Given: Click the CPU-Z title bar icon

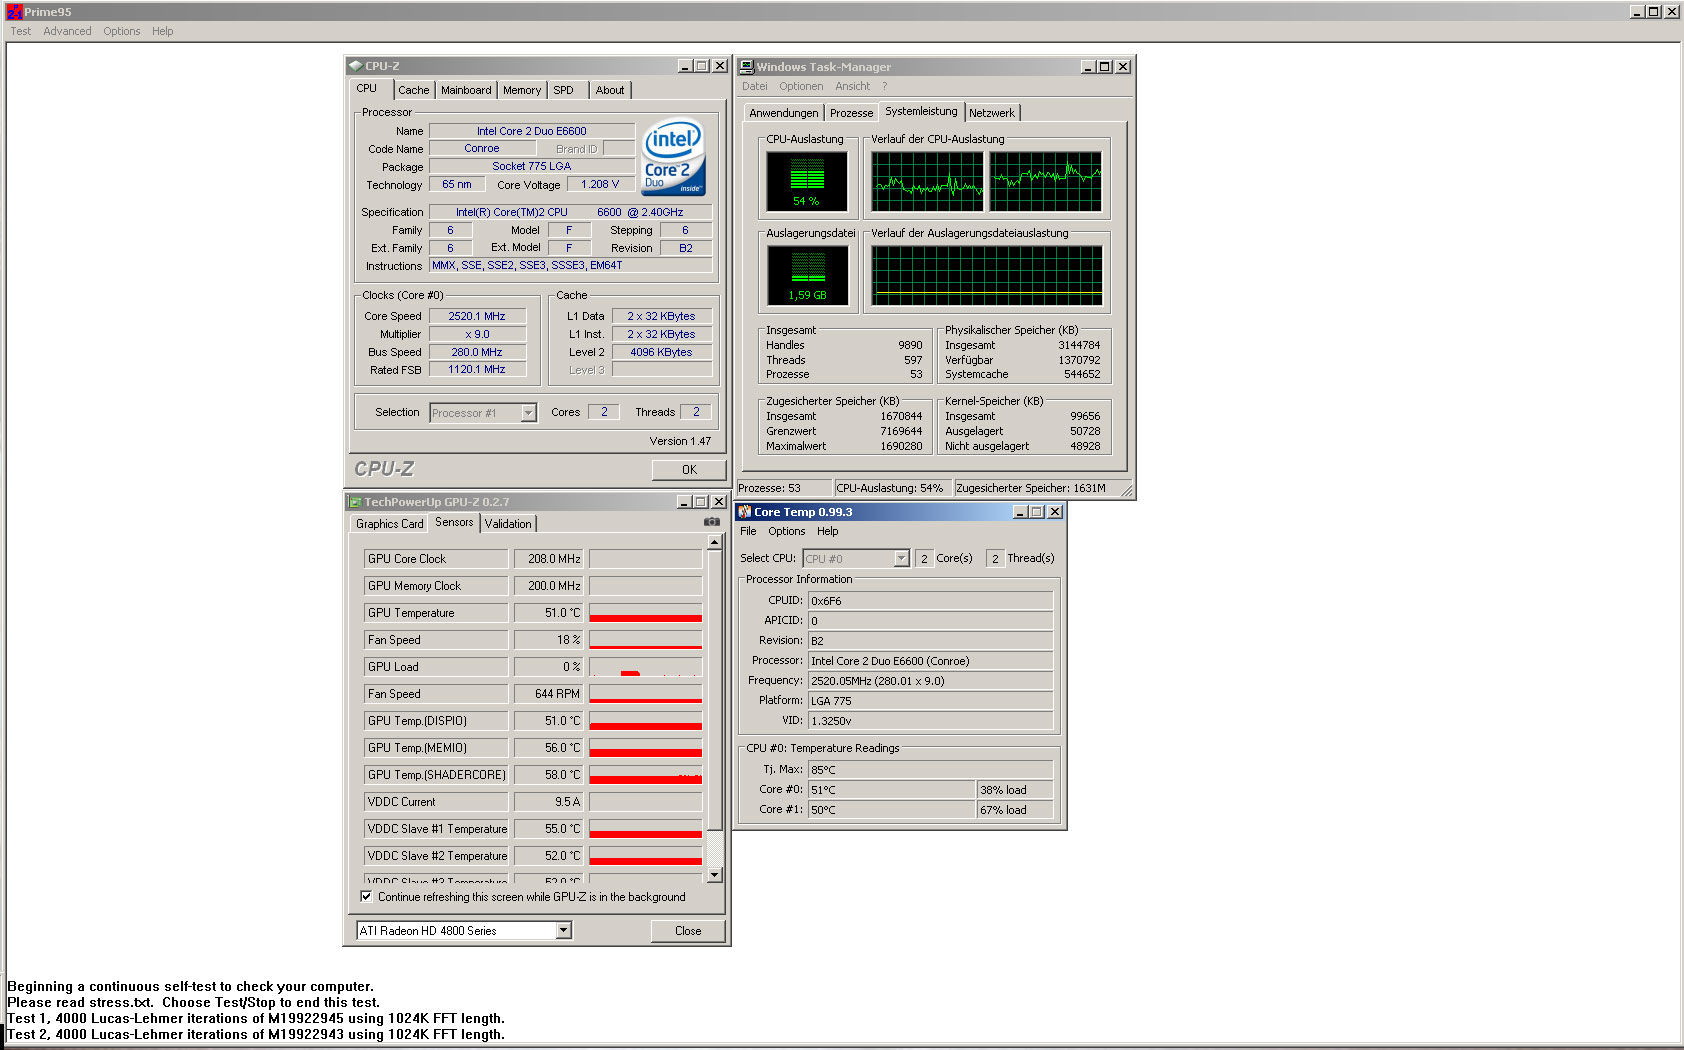Looking at the screenshot, I should pyautogui.click(x=355, y=66).
